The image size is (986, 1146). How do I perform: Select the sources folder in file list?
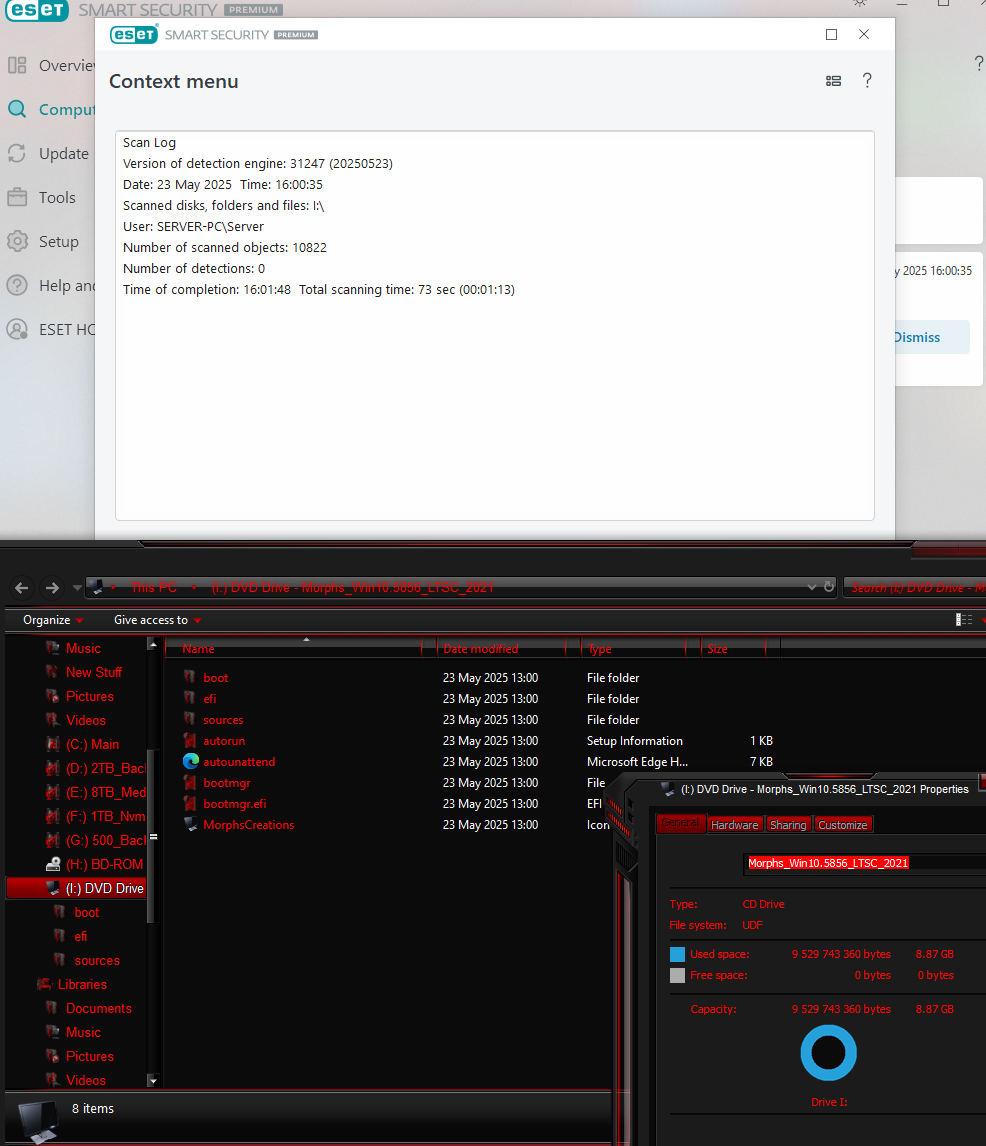click(x=223, y=720)
